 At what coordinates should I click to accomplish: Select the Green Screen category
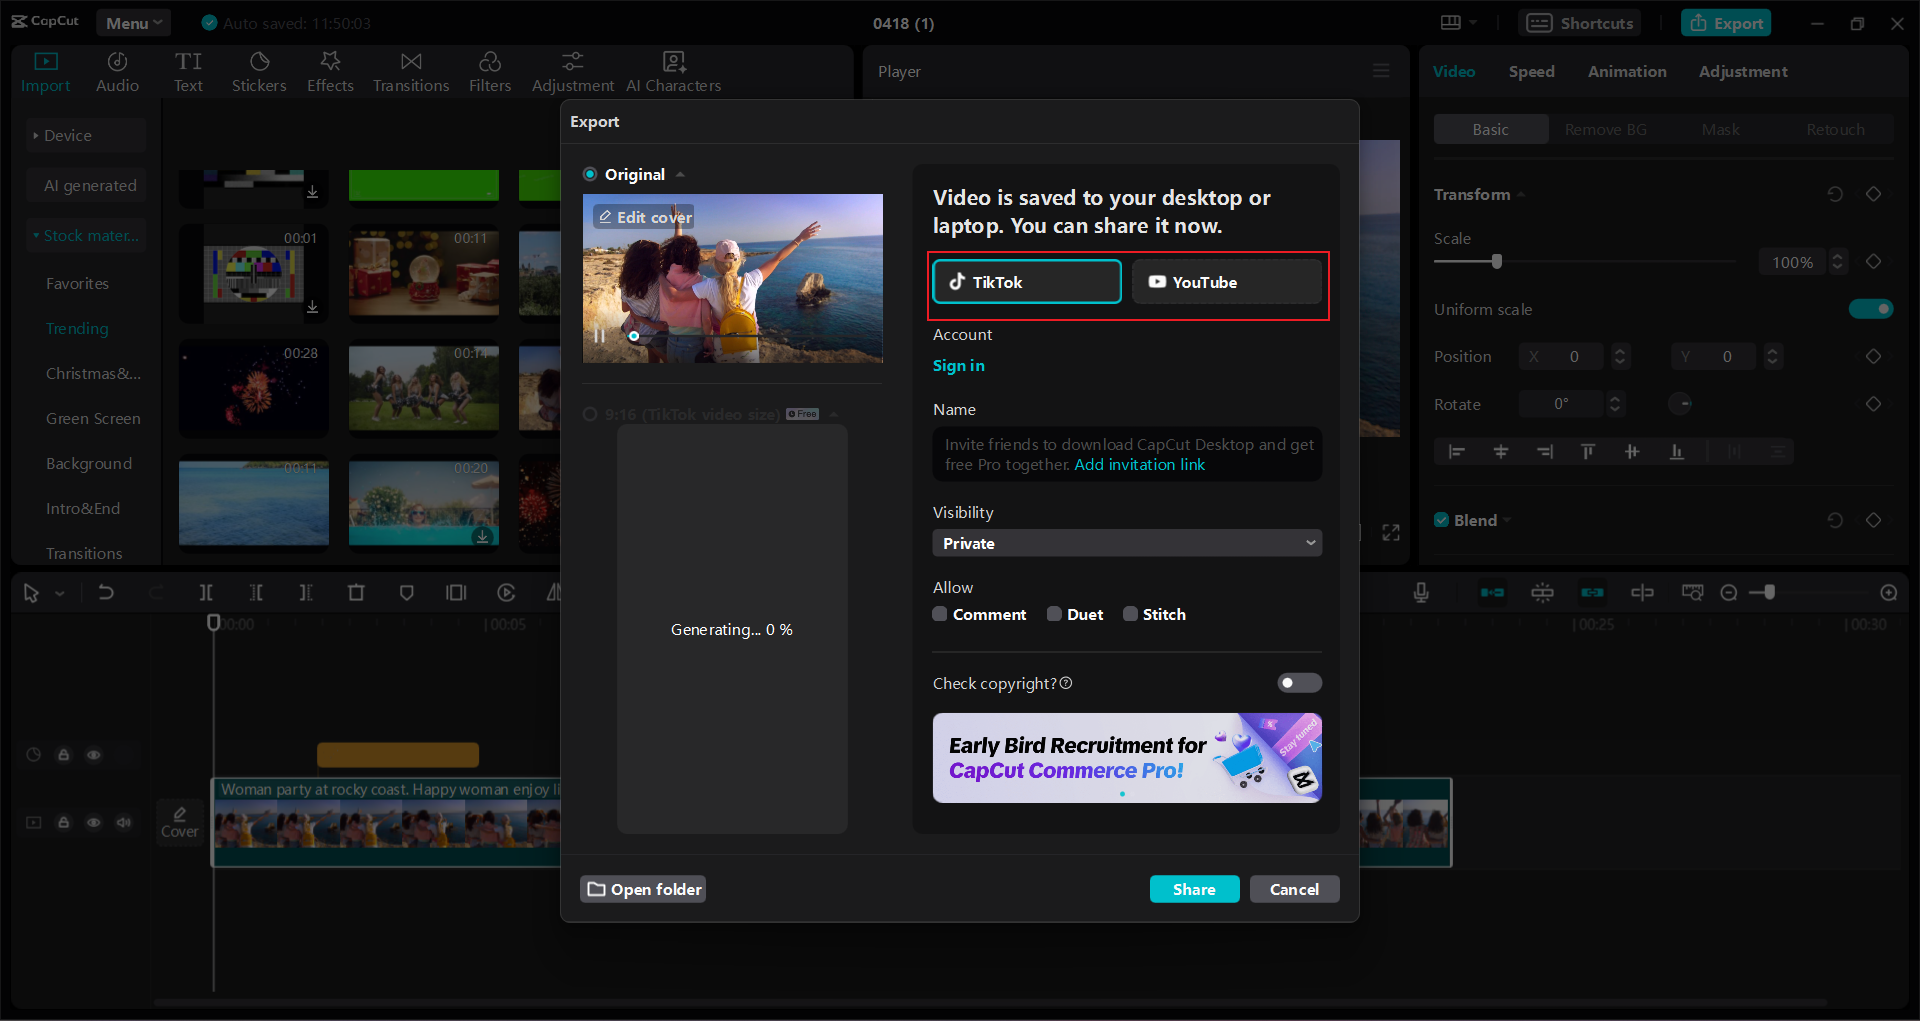pyautogui.click(x=93, y=418)
